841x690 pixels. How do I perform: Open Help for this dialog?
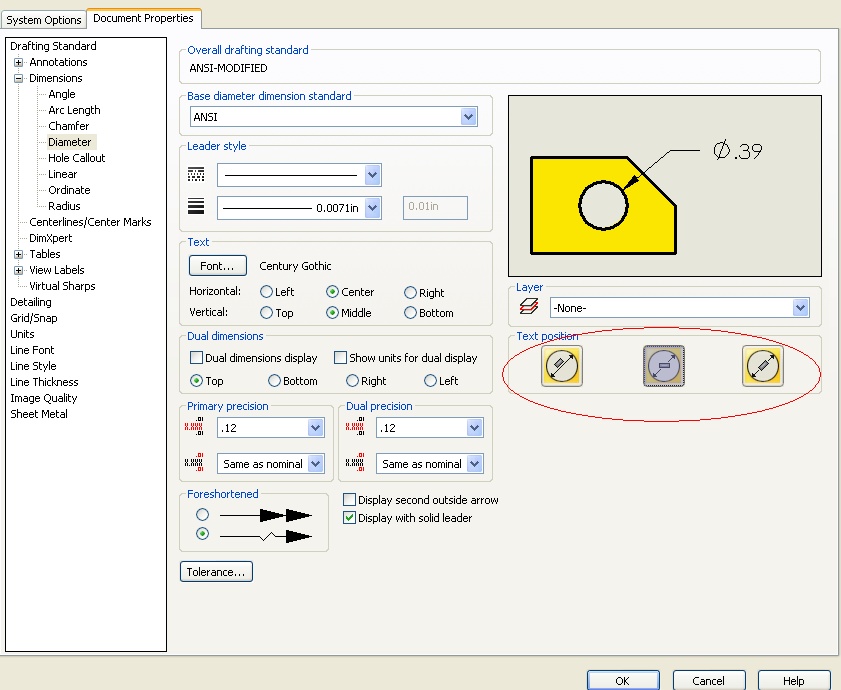[794, 680]
